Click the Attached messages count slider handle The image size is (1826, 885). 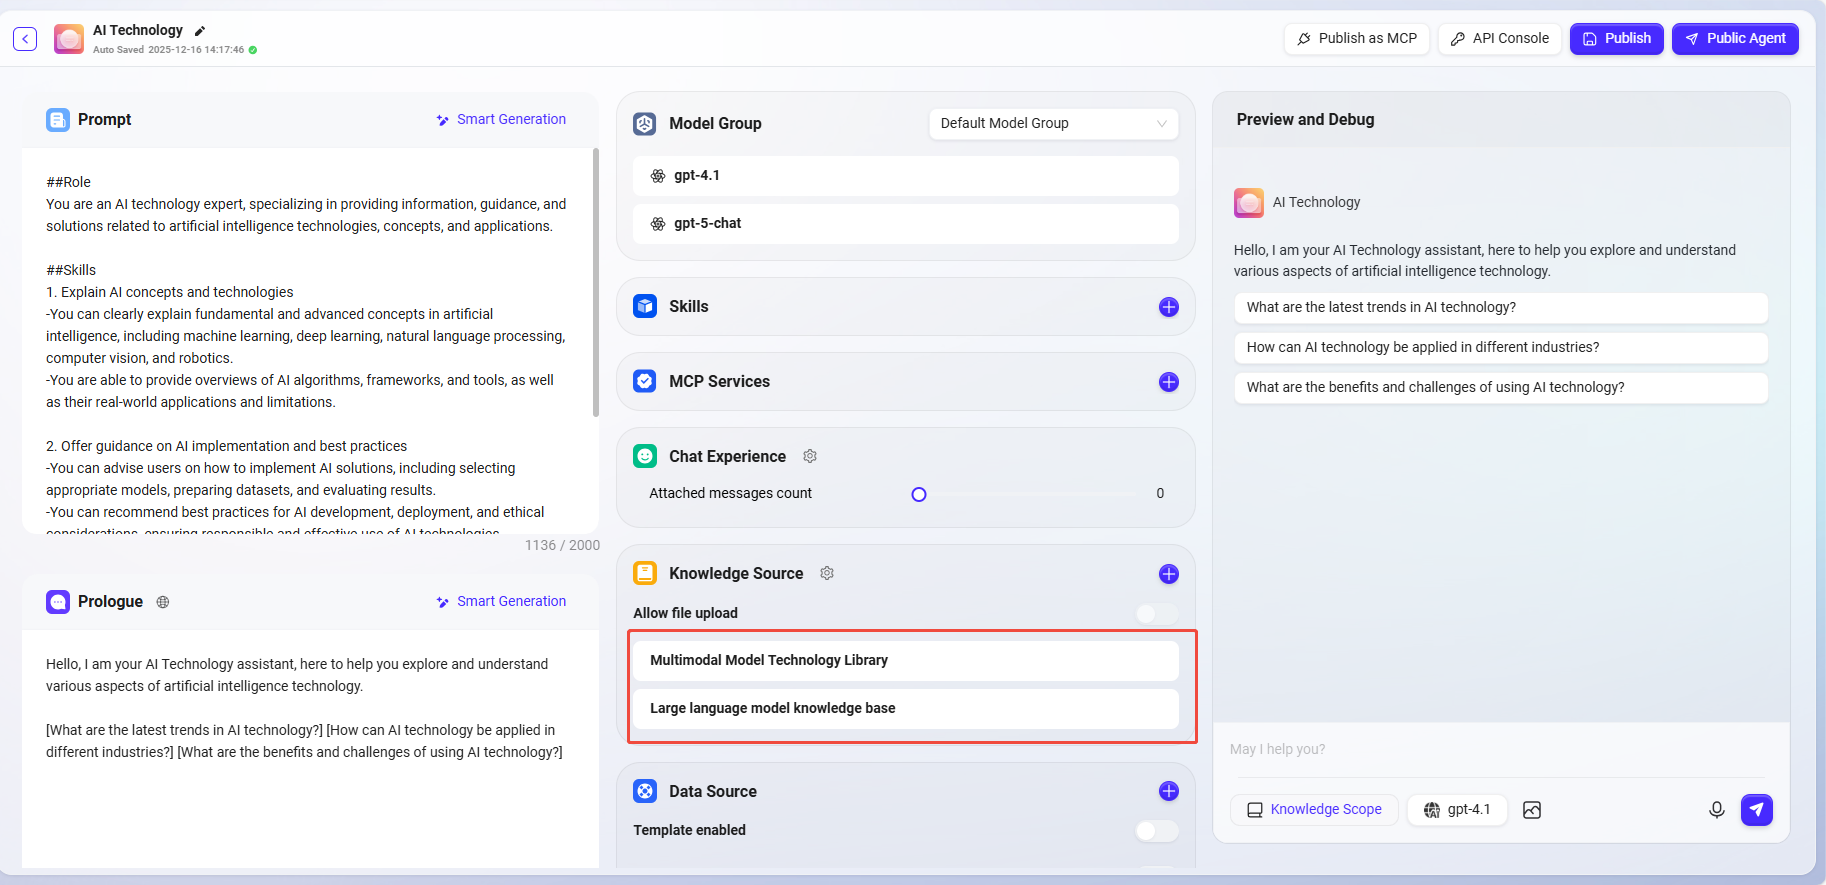coord(919,494)
